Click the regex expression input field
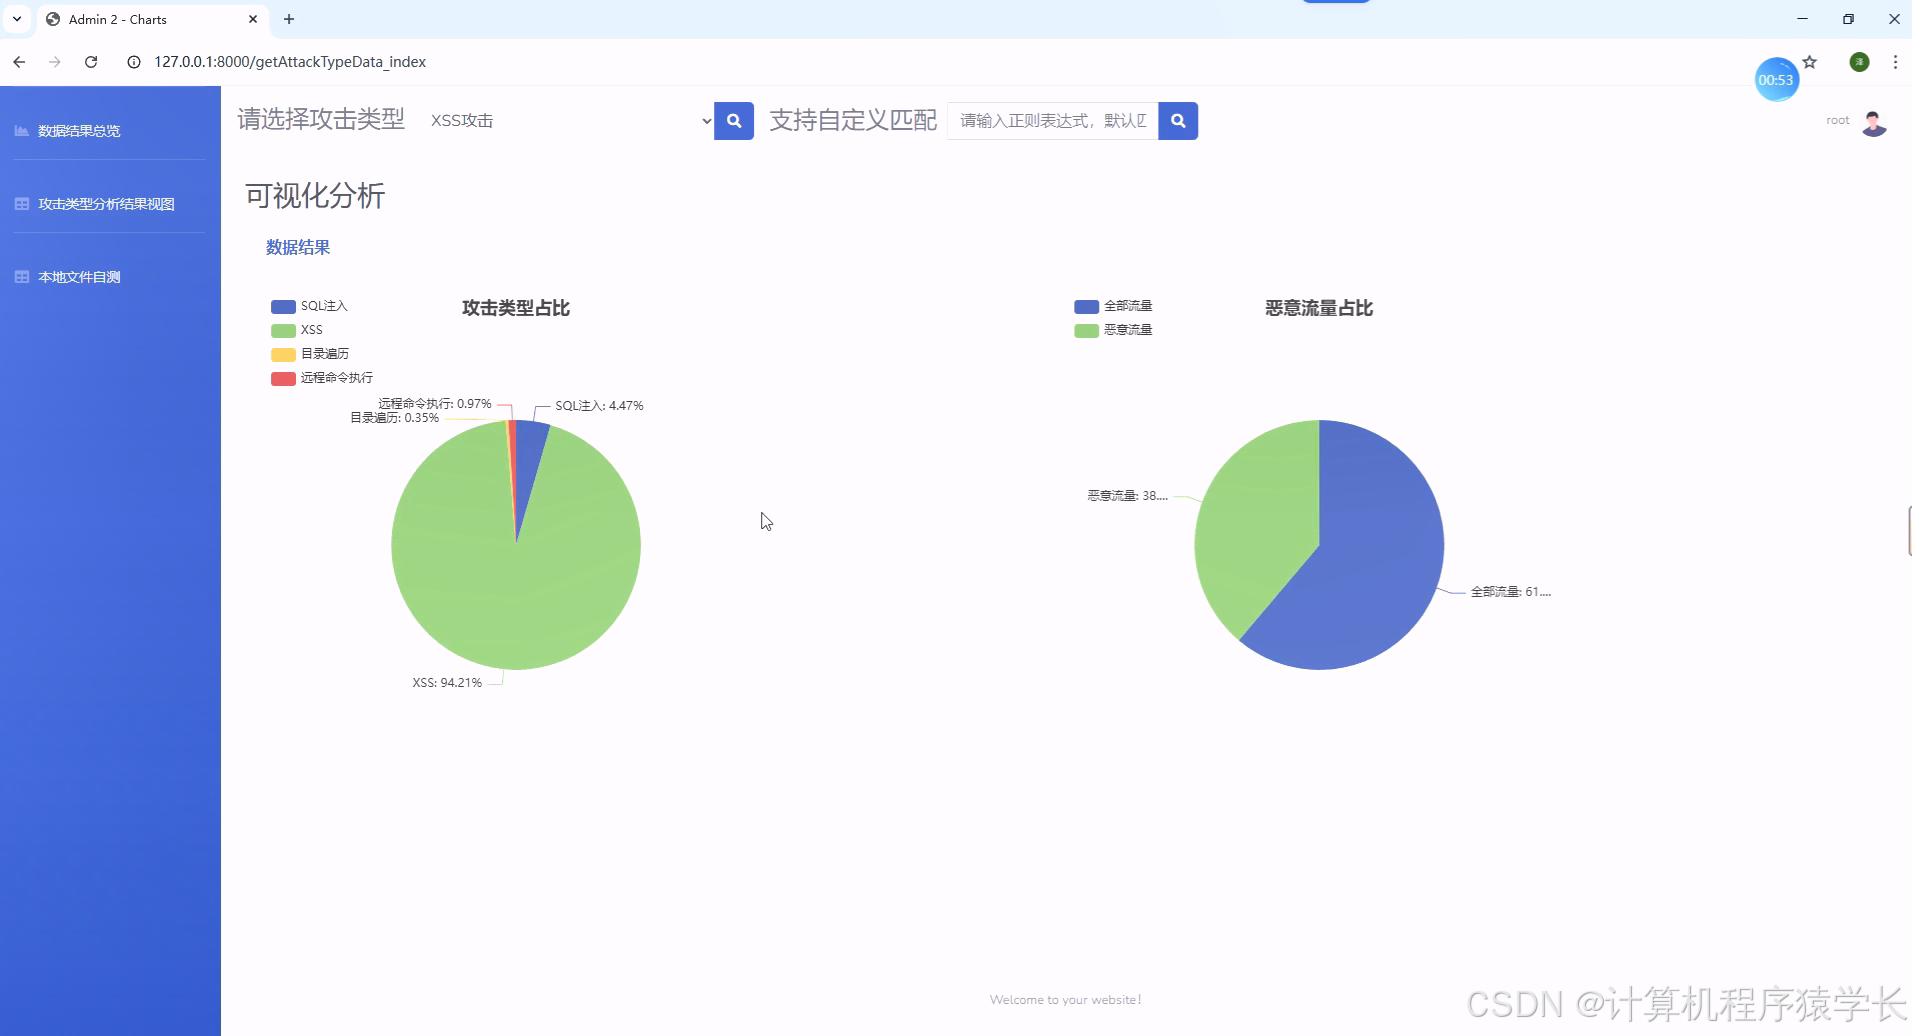The height and width of the screenshot is (1036, 1912). tap(1050, 120)
